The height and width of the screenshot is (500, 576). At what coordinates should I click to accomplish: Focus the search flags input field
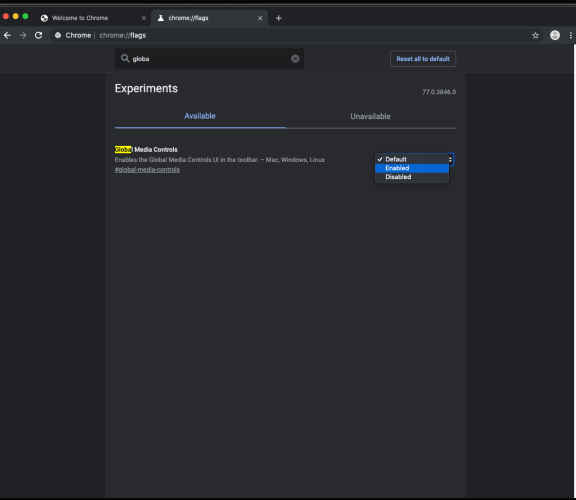point(209,59)
